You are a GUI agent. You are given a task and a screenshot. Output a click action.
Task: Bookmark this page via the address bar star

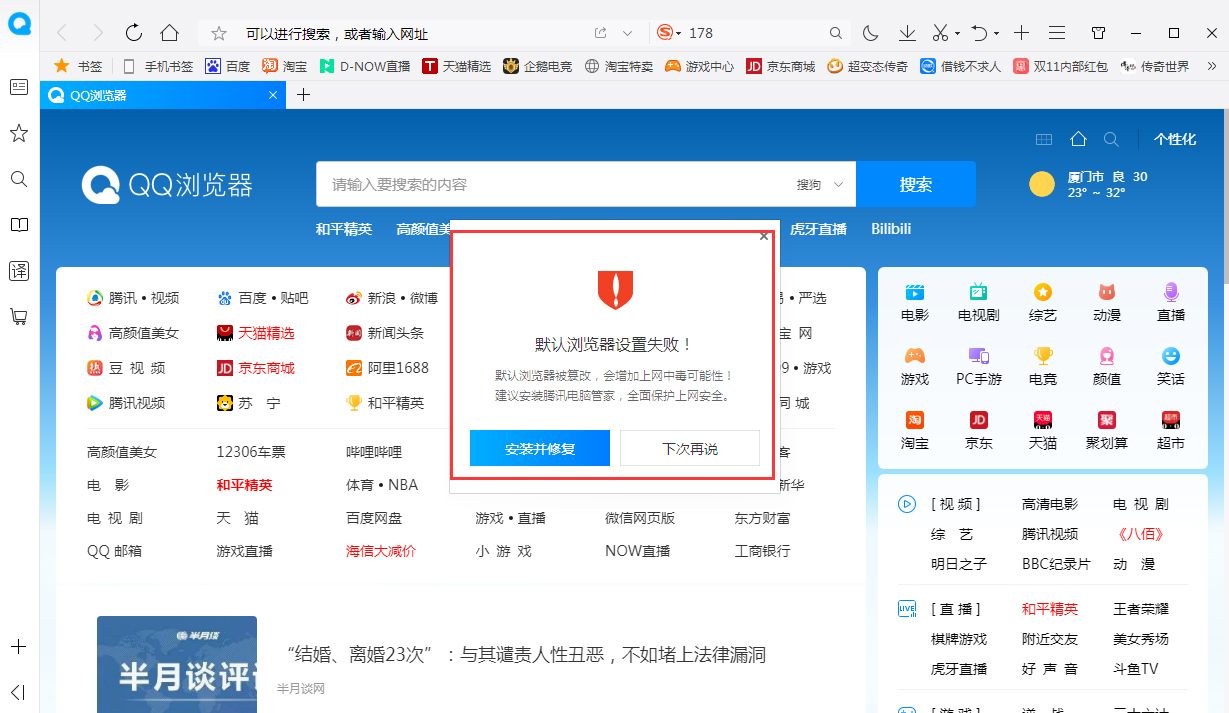point(218,32)
